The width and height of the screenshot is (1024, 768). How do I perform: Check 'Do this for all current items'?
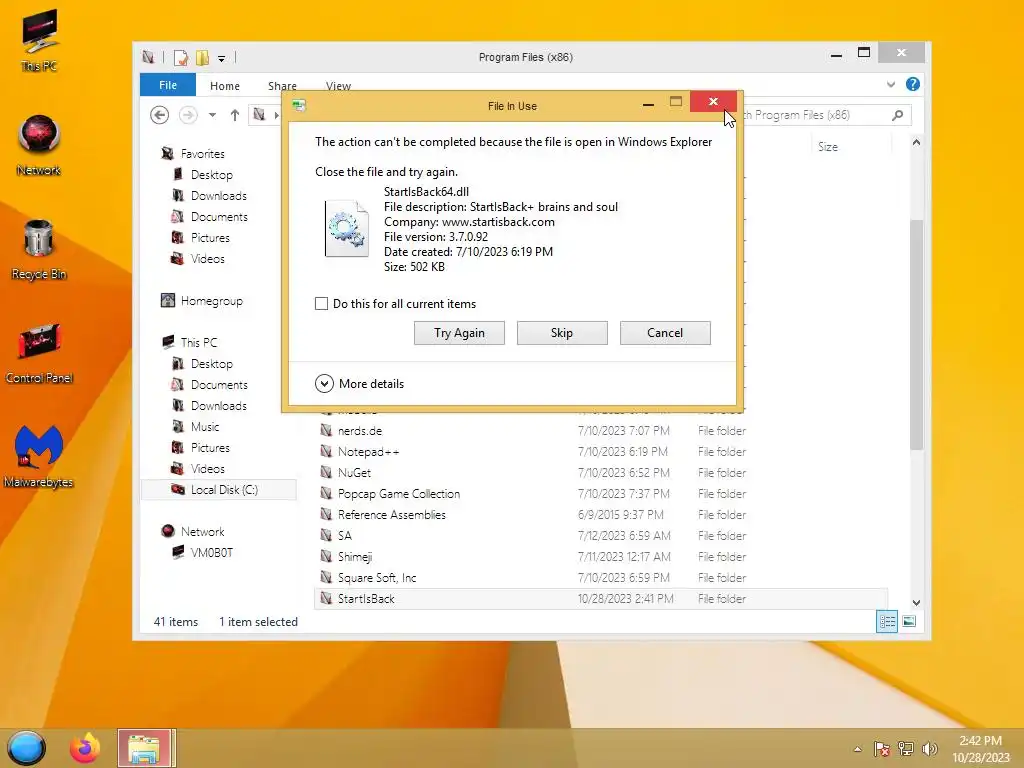coord(321,304)
